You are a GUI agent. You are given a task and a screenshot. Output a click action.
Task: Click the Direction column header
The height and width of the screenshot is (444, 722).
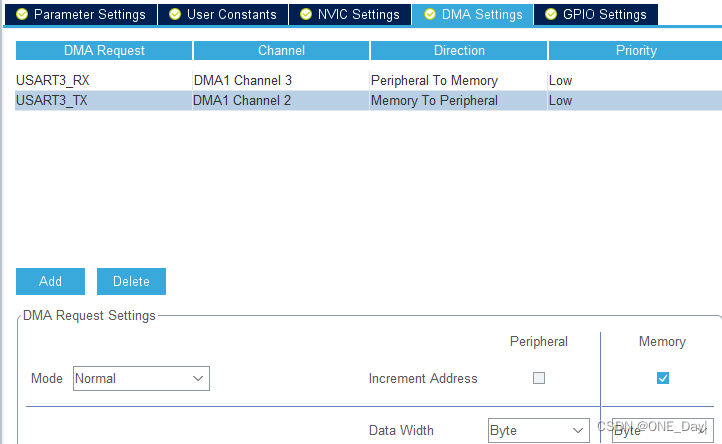459,50
